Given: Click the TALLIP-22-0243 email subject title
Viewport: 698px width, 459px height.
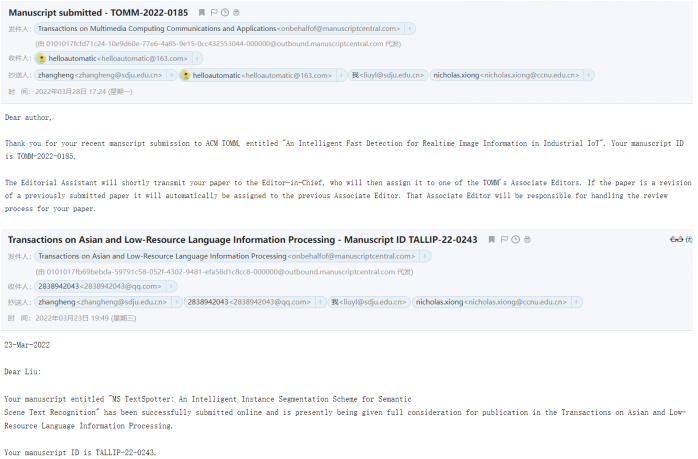Looking at the screenshot, I should tap(242, 241).
